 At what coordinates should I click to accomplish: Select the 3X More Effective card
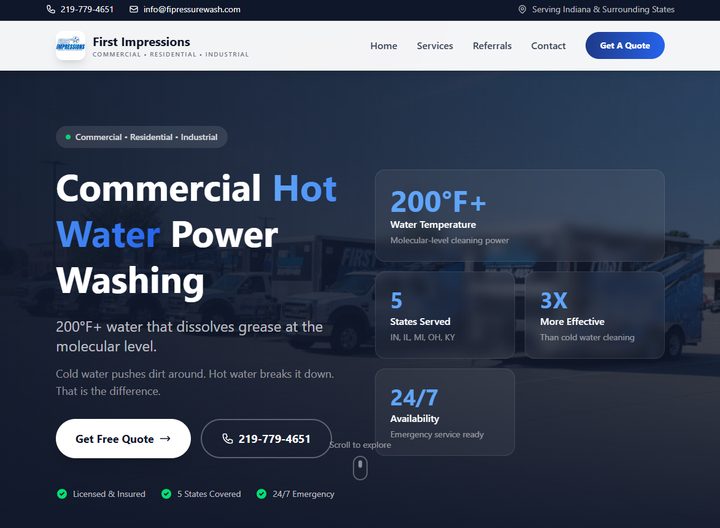pos(595,315)
